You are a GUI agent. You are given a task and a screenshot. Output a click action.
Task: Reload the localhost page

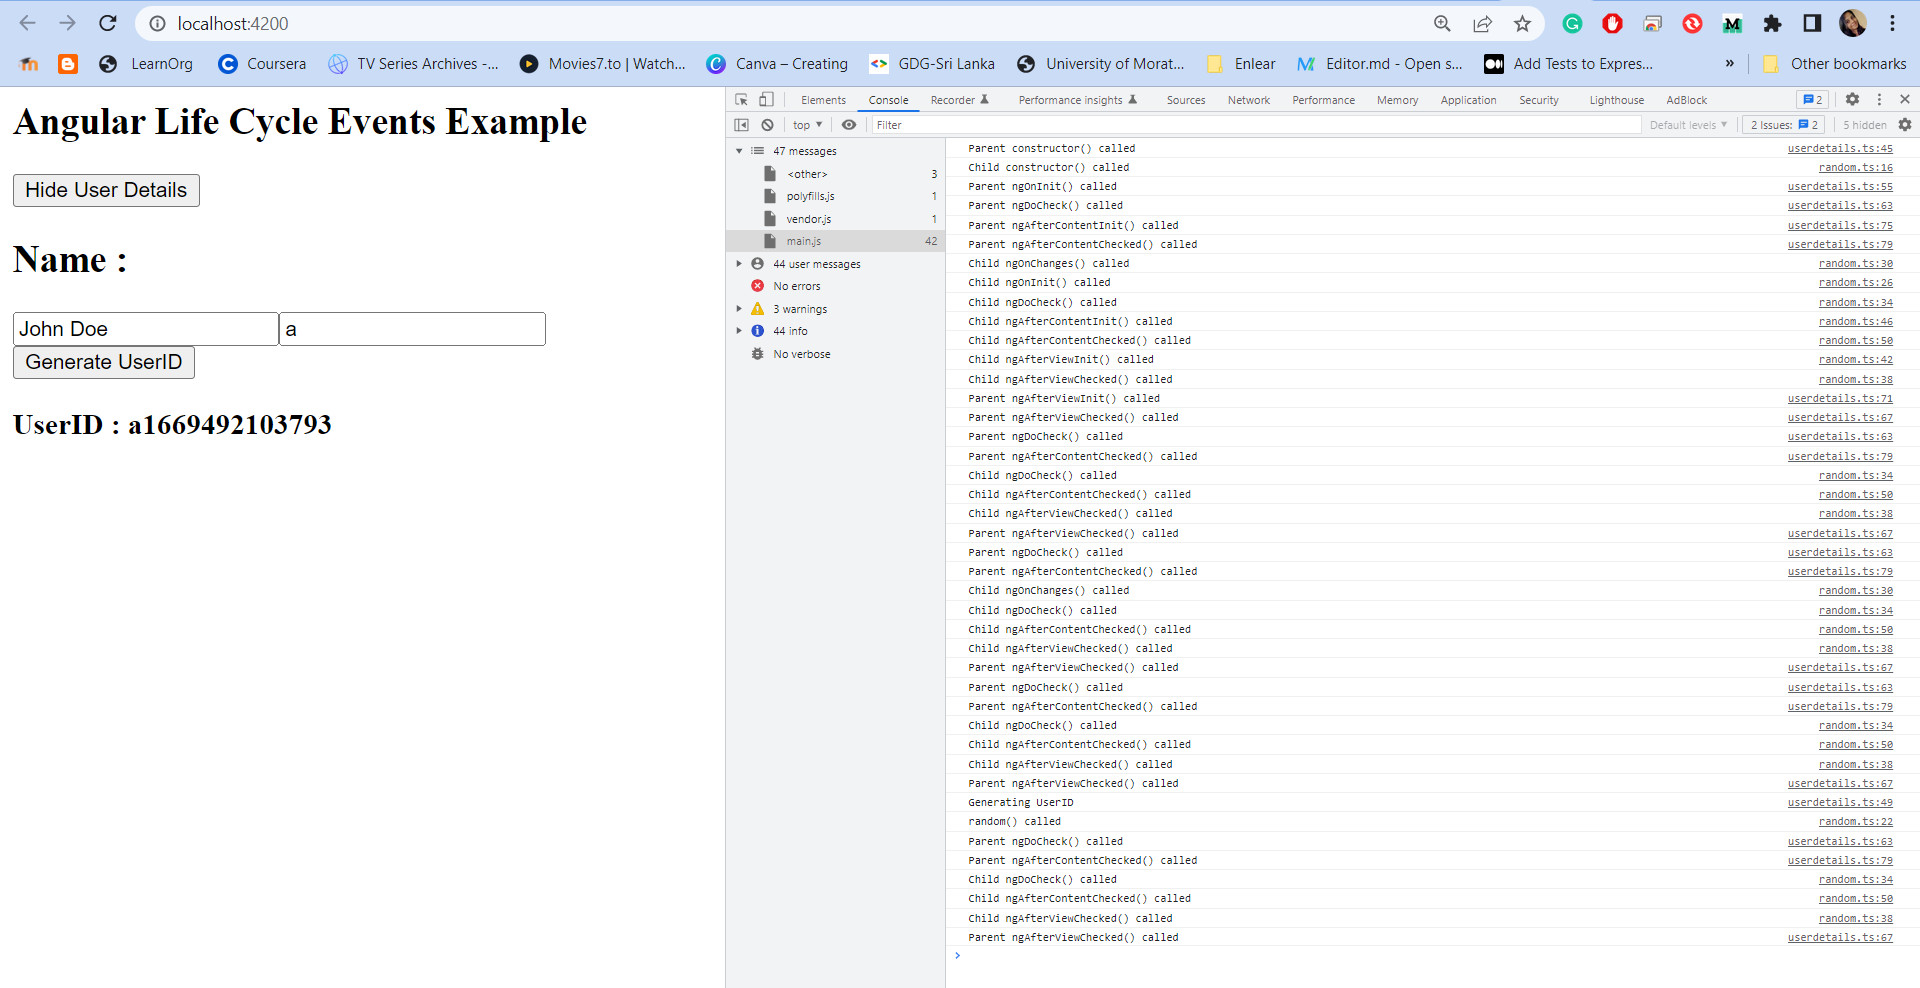(x=108, y=23)
